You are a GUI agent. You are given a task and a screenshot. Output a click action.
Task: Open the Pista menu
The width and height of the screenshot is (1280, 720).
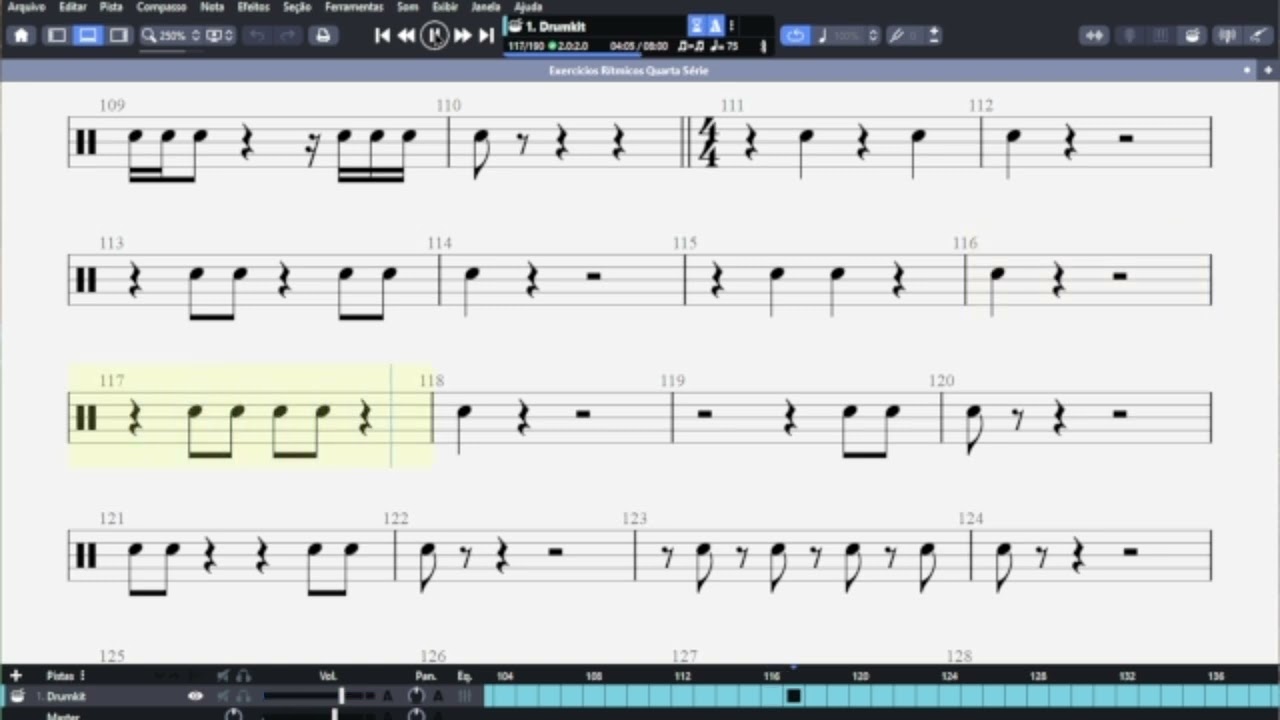(x=111, y=7)
